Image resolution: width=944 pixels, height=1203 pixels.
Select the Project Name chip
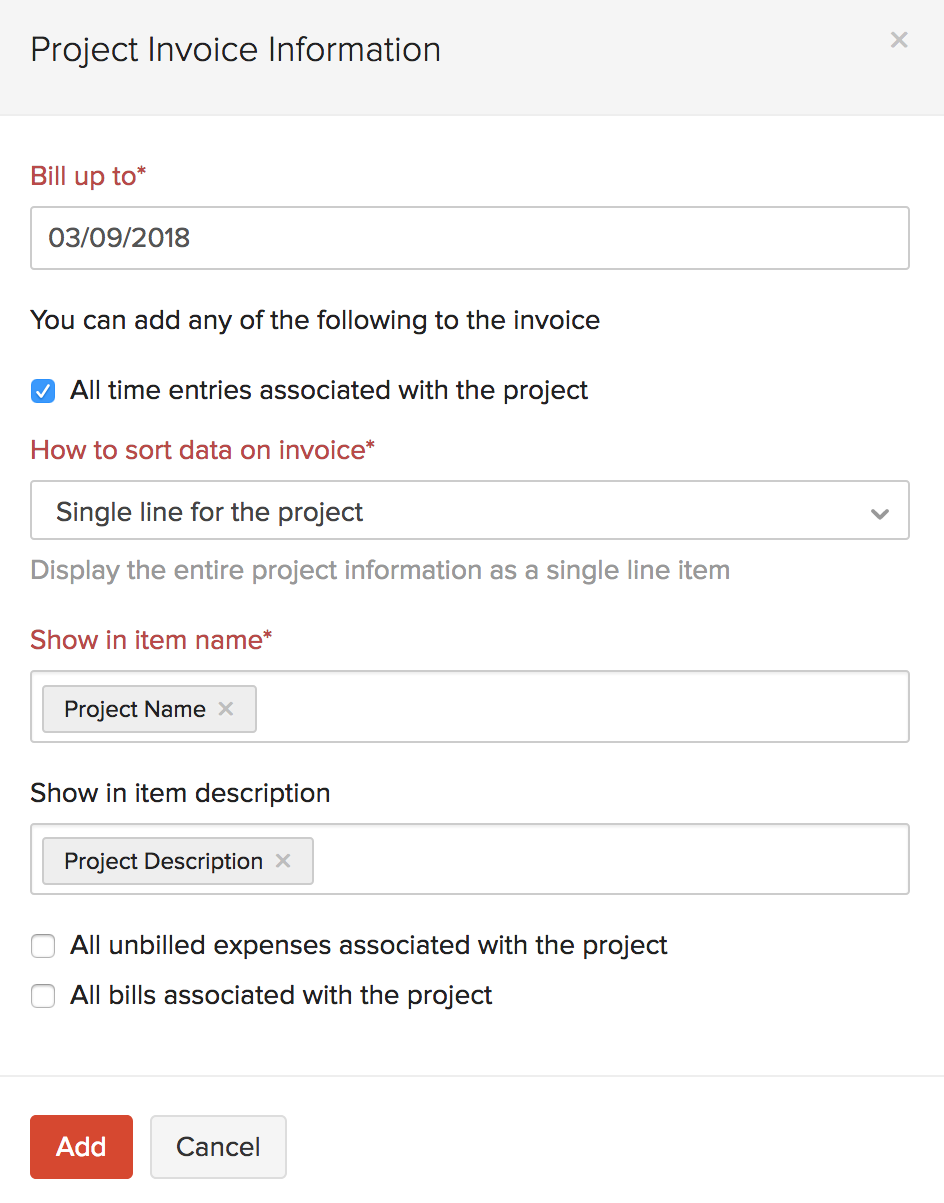(x=134, y=708)
